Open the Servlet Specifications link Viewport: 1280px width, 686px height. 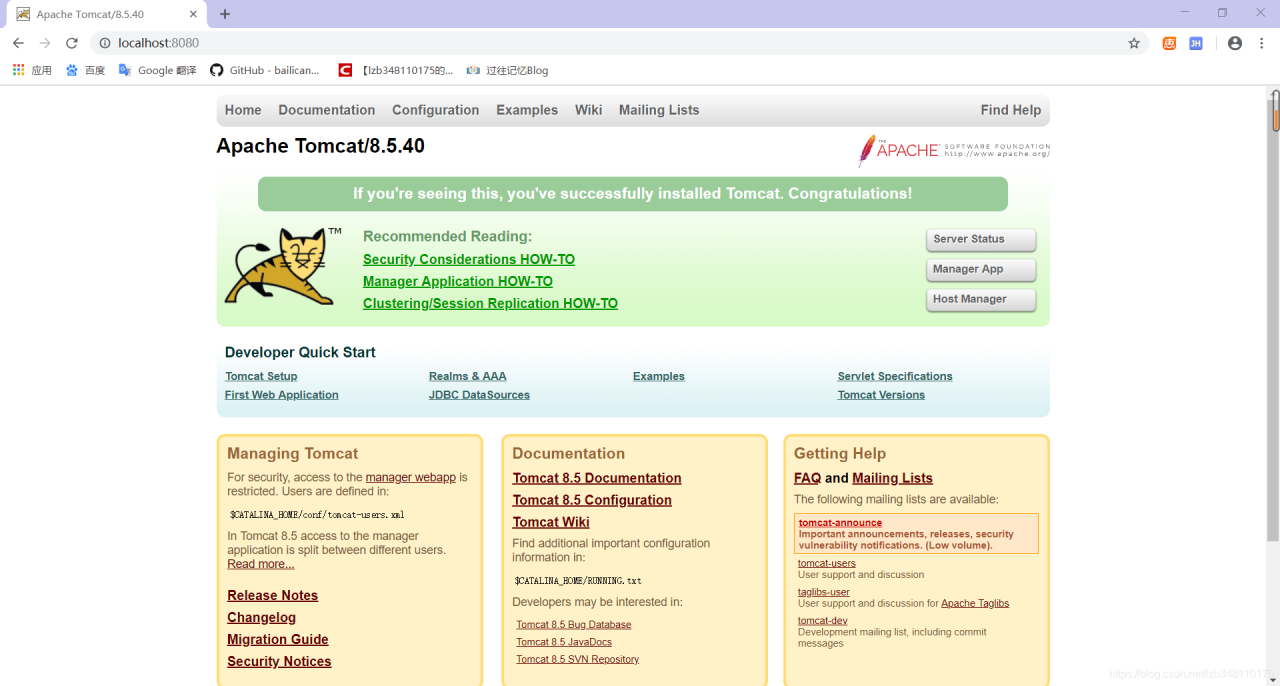[895, 376]
